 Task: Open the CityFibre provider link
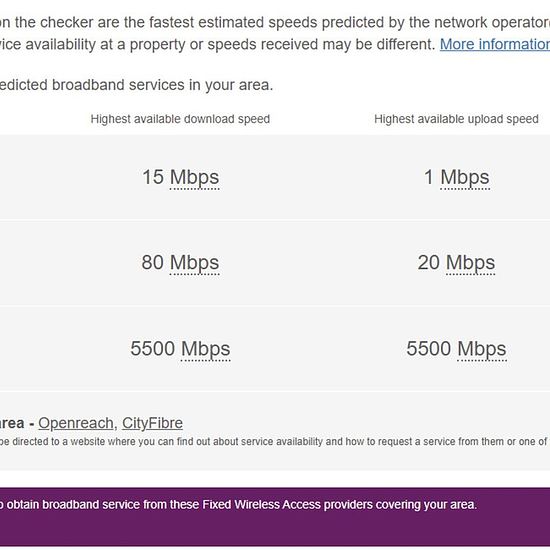[152, 423]
